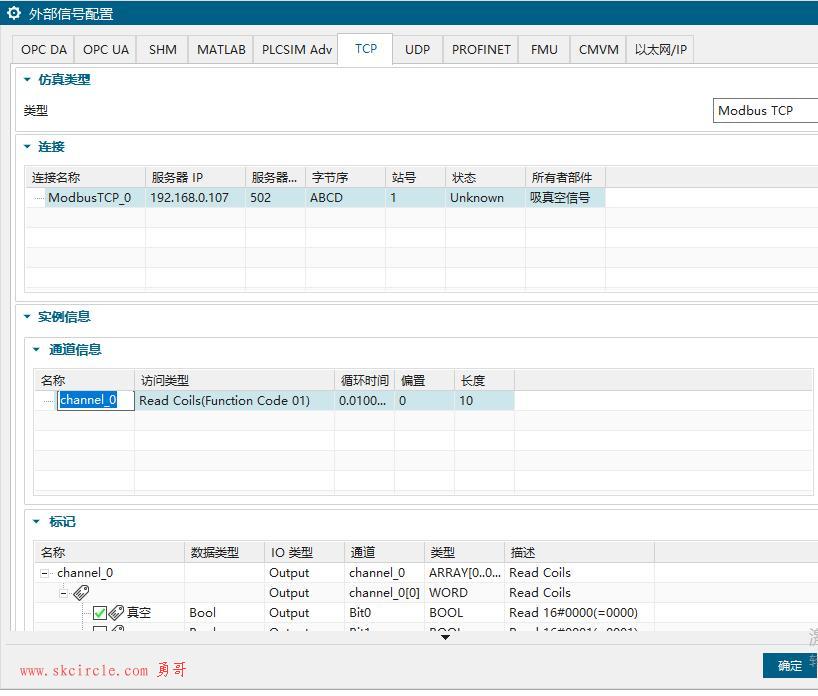Open the Modbus TCP type dropdown
The width and height of the screenshot is (818, 696).
(x=765, y=111)
